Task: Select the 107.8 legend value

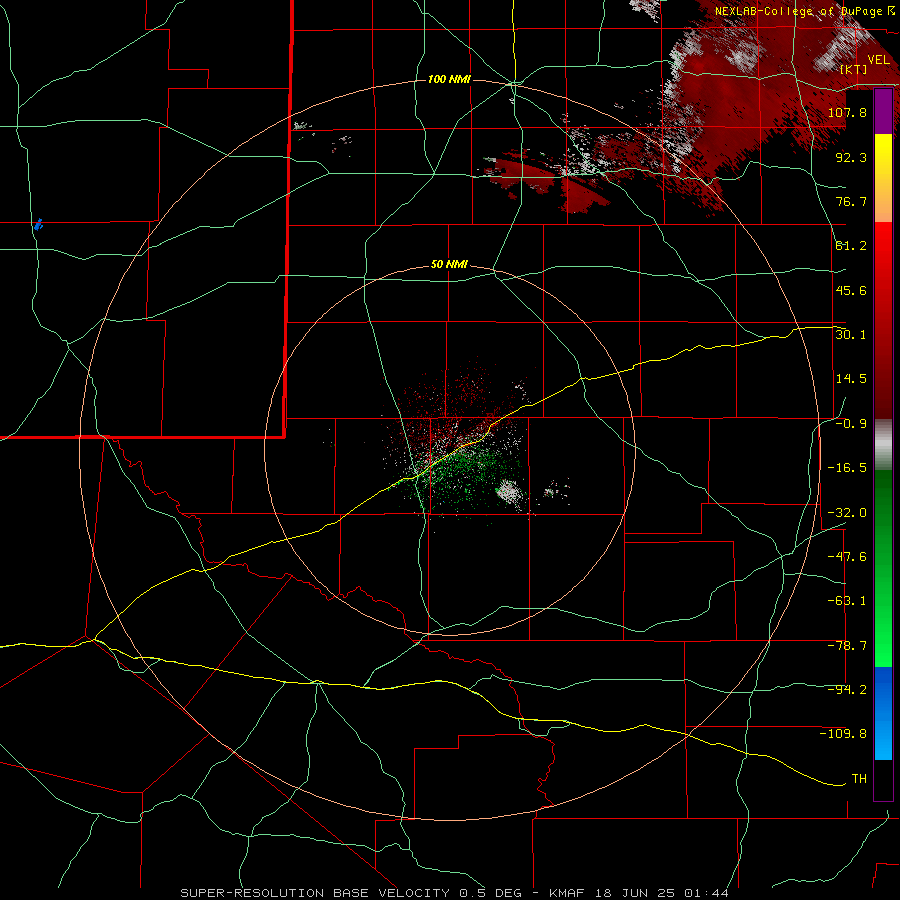Action: click(847, 112)
